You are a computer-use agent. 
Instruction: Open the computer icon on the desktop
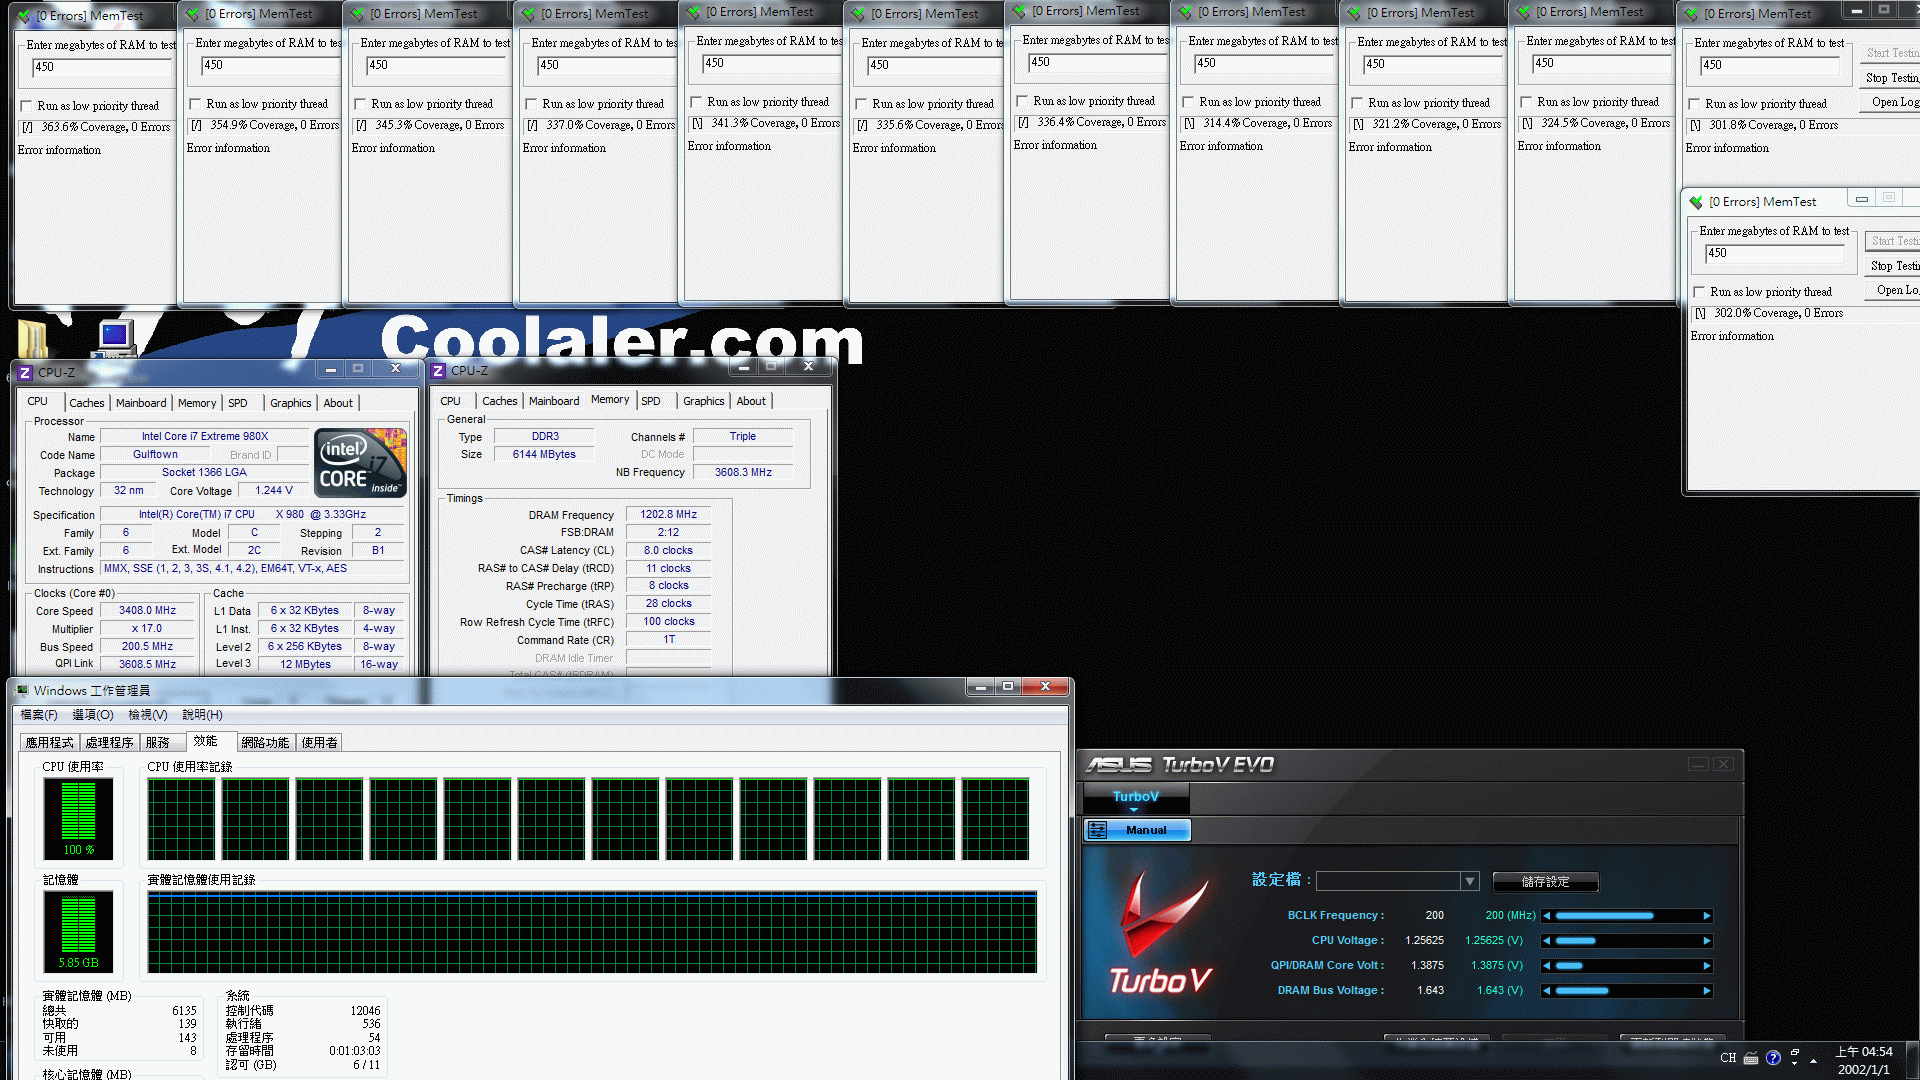click(x=116, y=338)
